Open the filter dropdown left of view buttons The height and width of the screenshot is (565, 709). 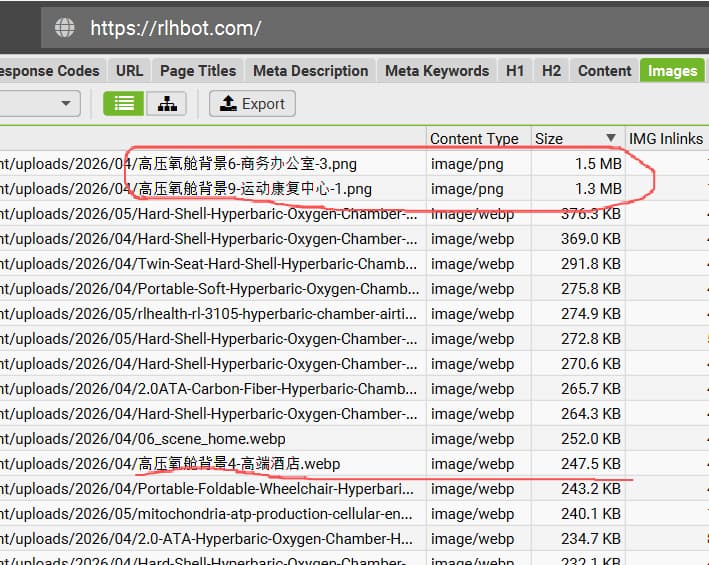[40, 104]
